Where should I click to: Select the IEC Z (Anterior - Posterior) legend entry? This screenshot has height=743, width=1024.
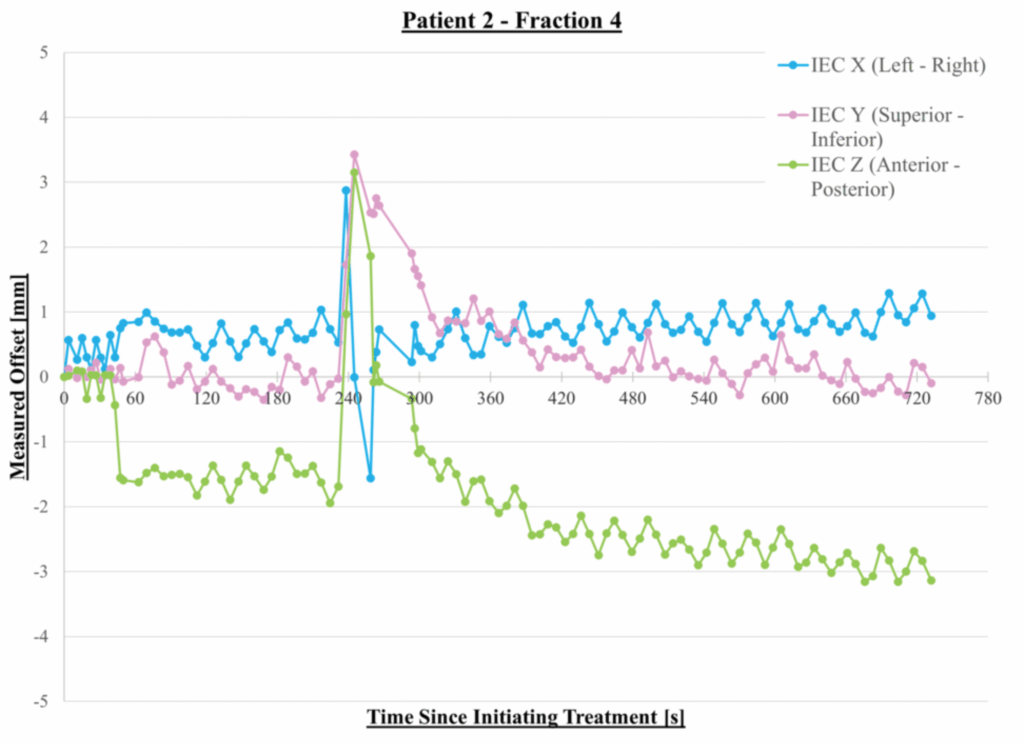[x=886, y=176]
